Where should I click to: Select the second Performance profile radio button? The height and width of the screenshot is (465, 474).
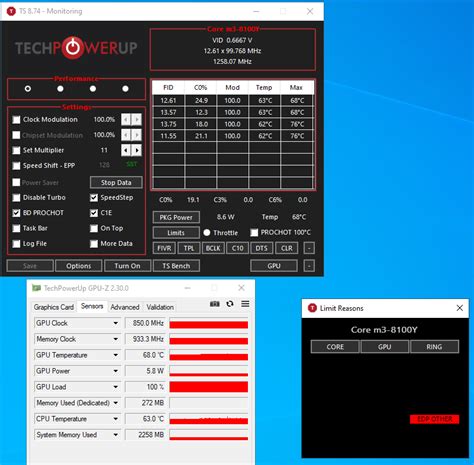click(60, 89)
